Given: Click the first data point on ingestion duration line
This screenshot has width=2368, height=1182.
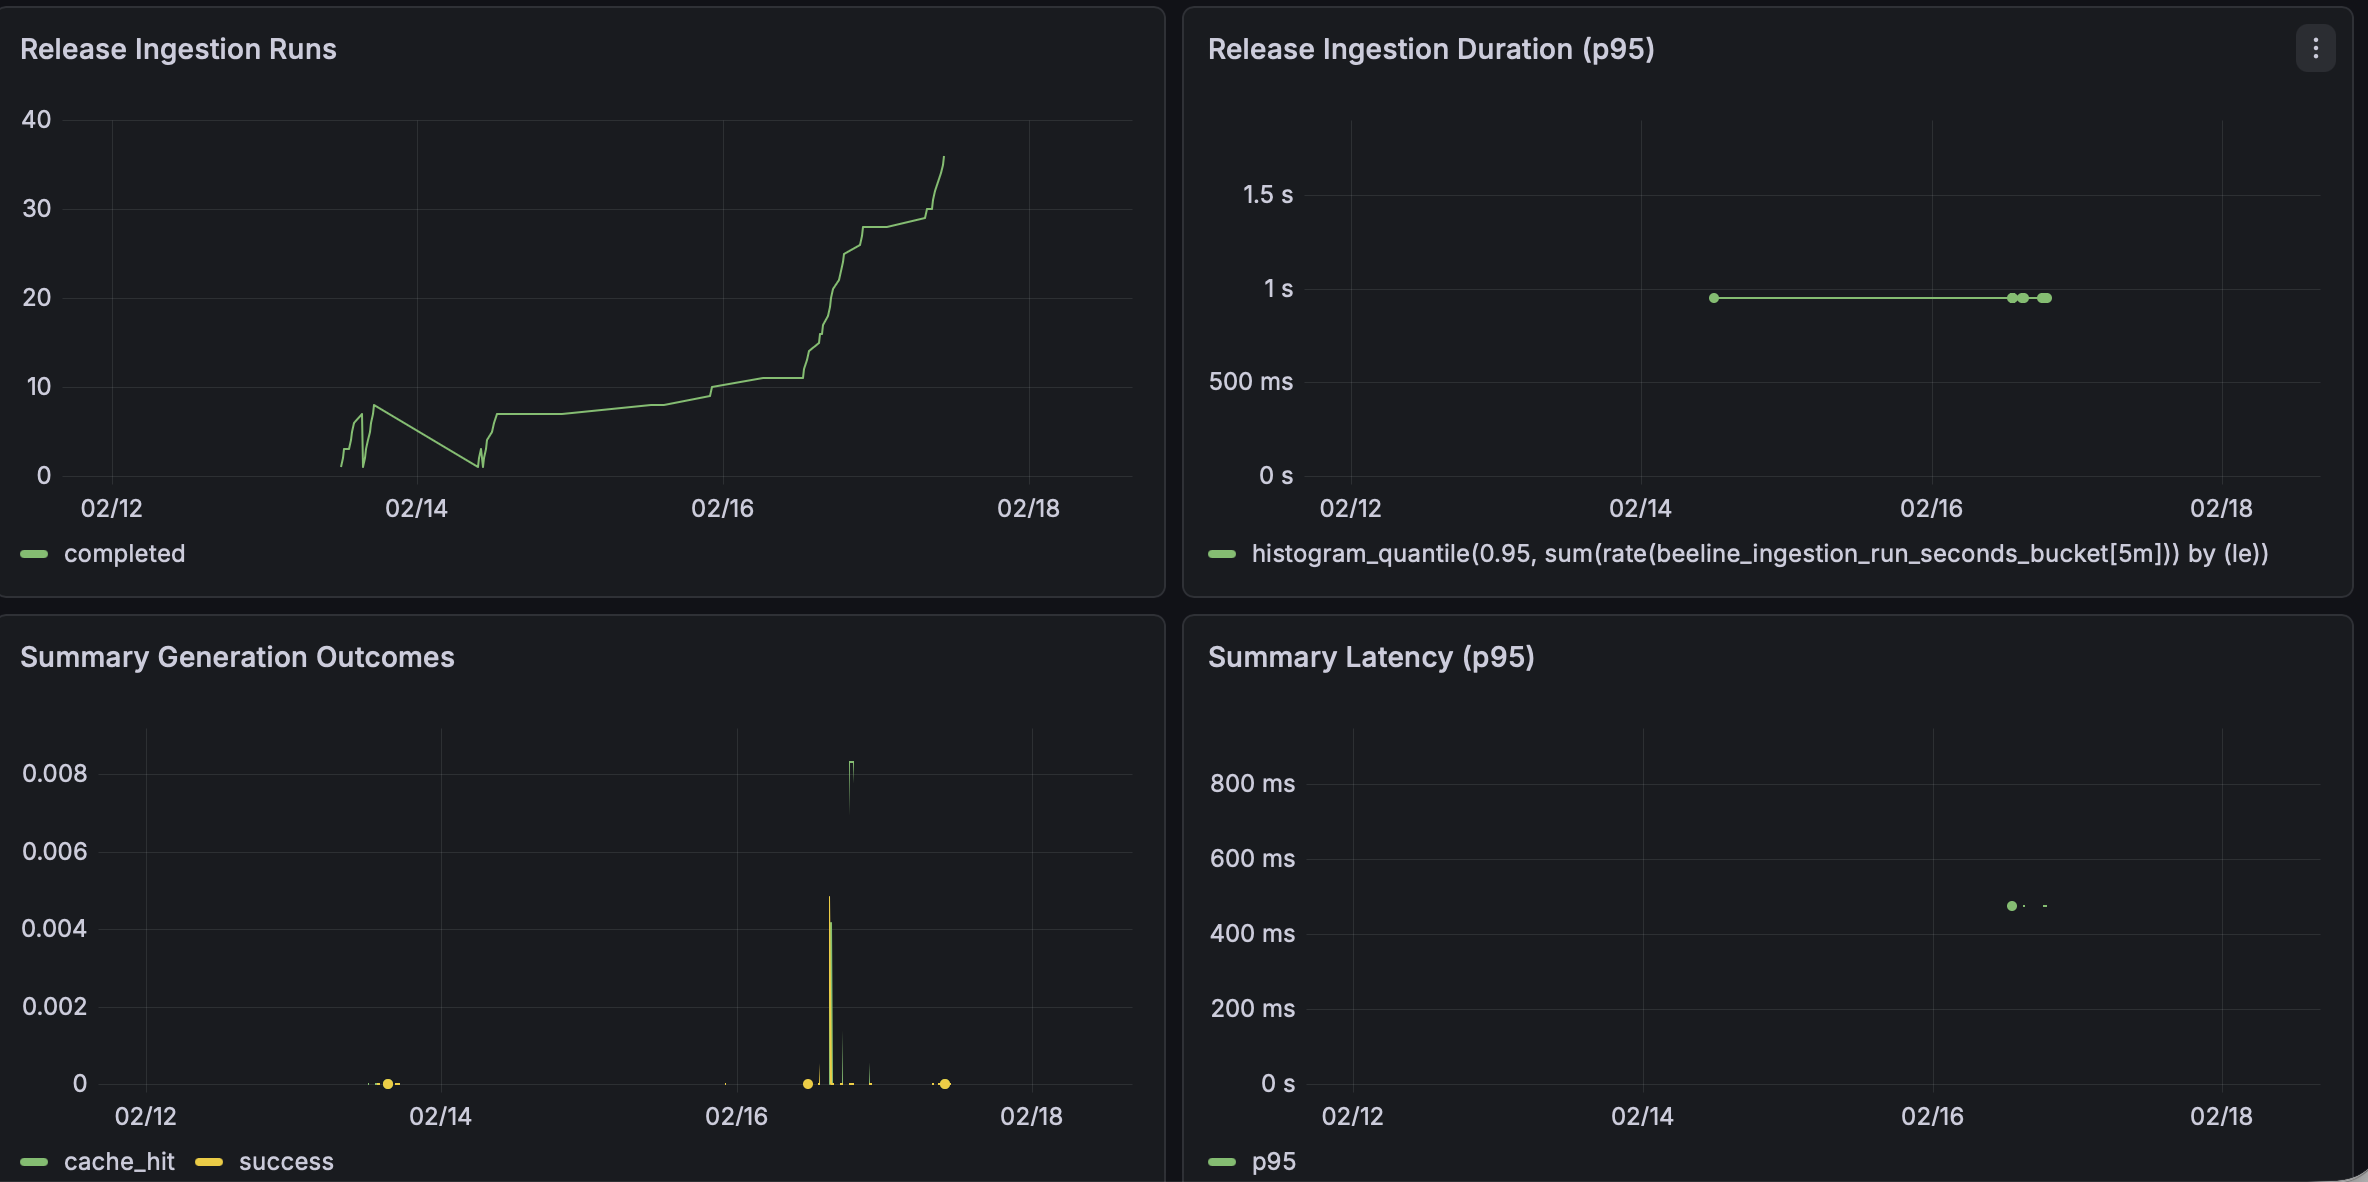Looking at the screenshot, I should [1714, 298].
